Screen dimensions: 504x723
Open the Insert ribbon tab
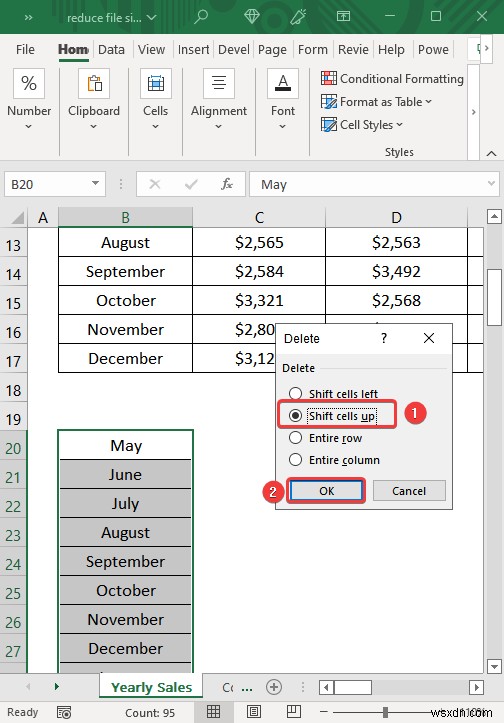click(x=193, y=49)
